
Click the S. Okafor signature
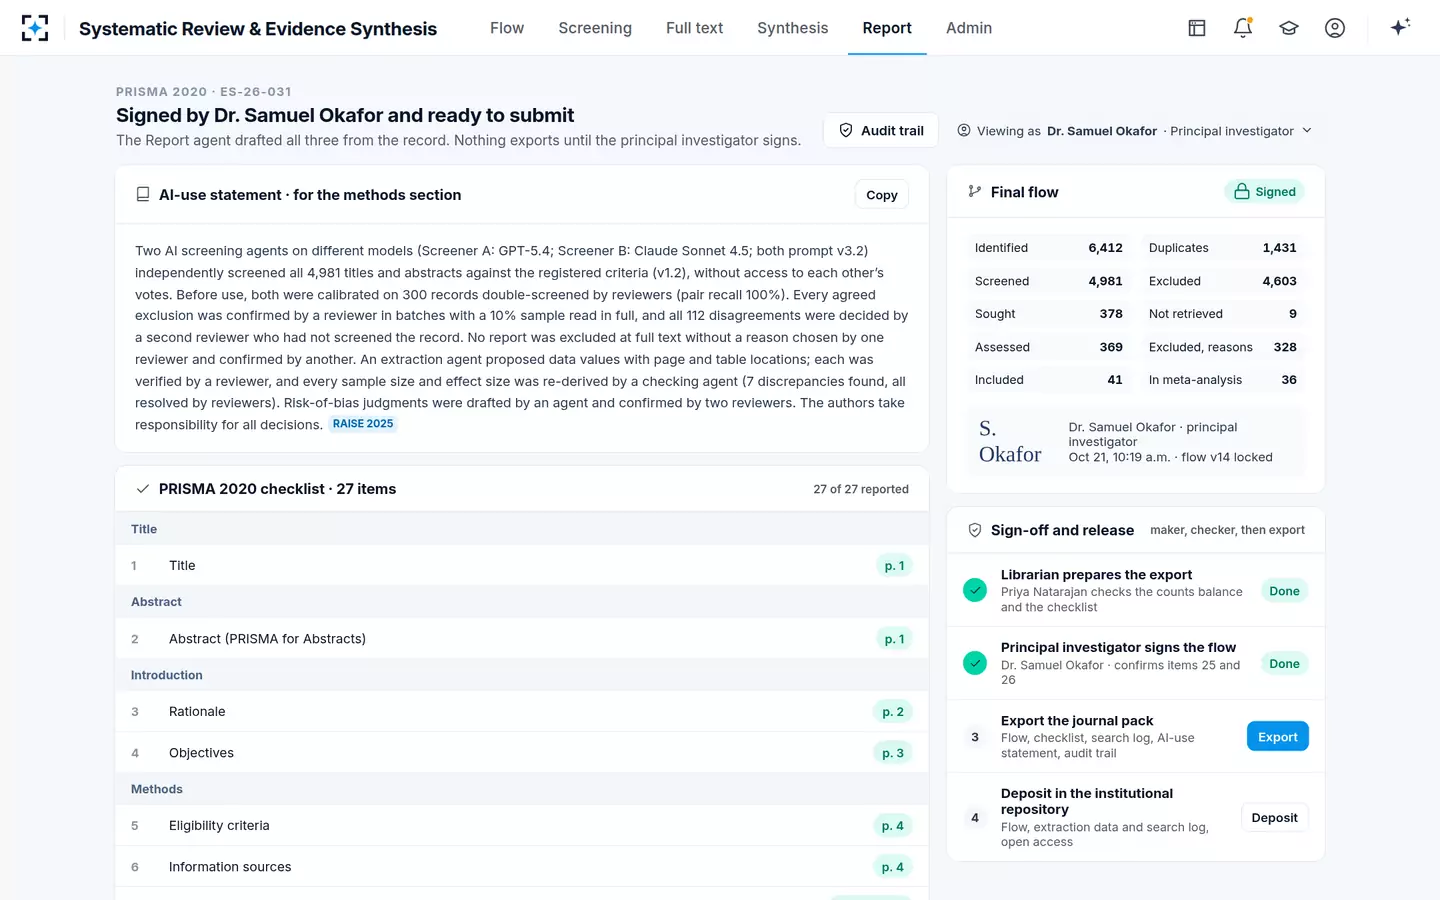(1010, 442)
